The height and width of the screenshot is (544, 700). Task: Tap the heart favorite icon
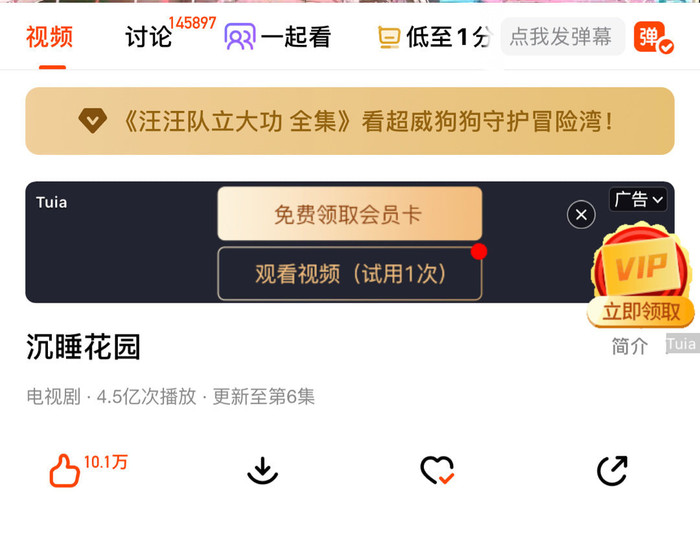(438, 470)
